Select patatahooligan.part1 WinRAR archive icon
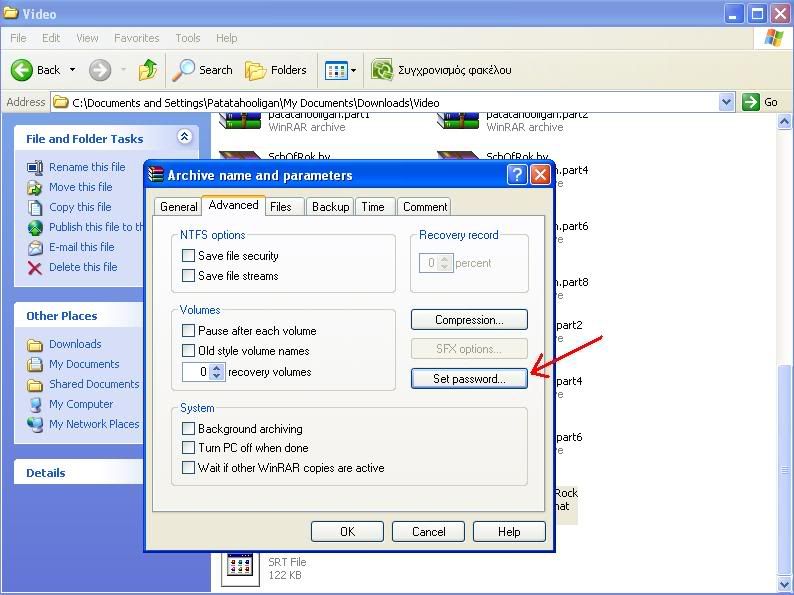794x595 pixels. [x=240, y=121]
